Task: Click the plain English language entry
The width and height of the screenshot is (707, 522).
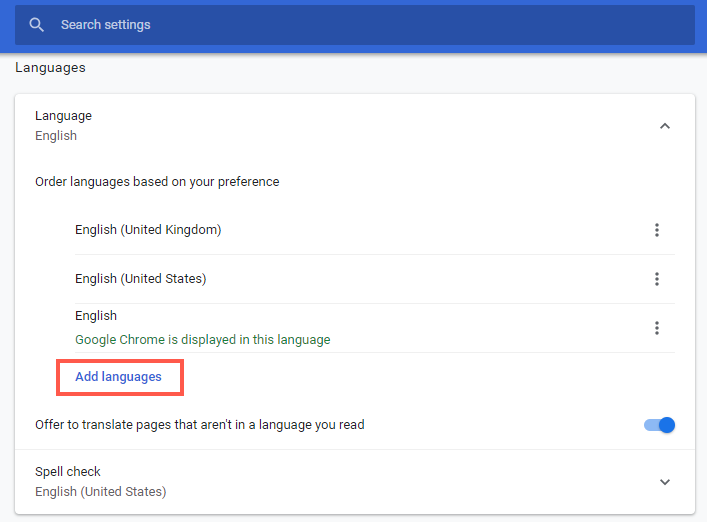Action: tap(96, 316)
